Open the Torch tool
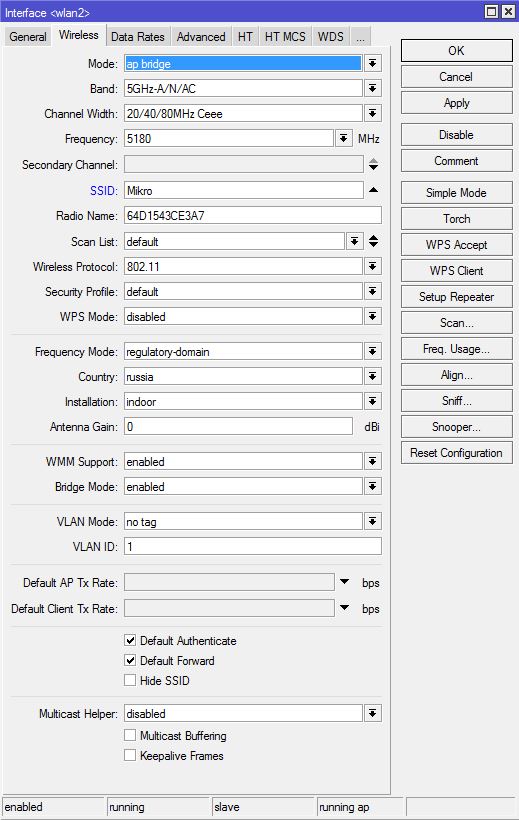Viewport: 519px width, 820px height. click(456, 219)
